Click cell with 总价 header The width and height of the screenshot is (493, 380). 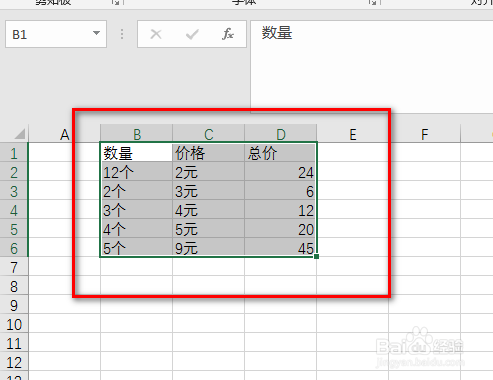pyautogui.click(x=281, y=153)
